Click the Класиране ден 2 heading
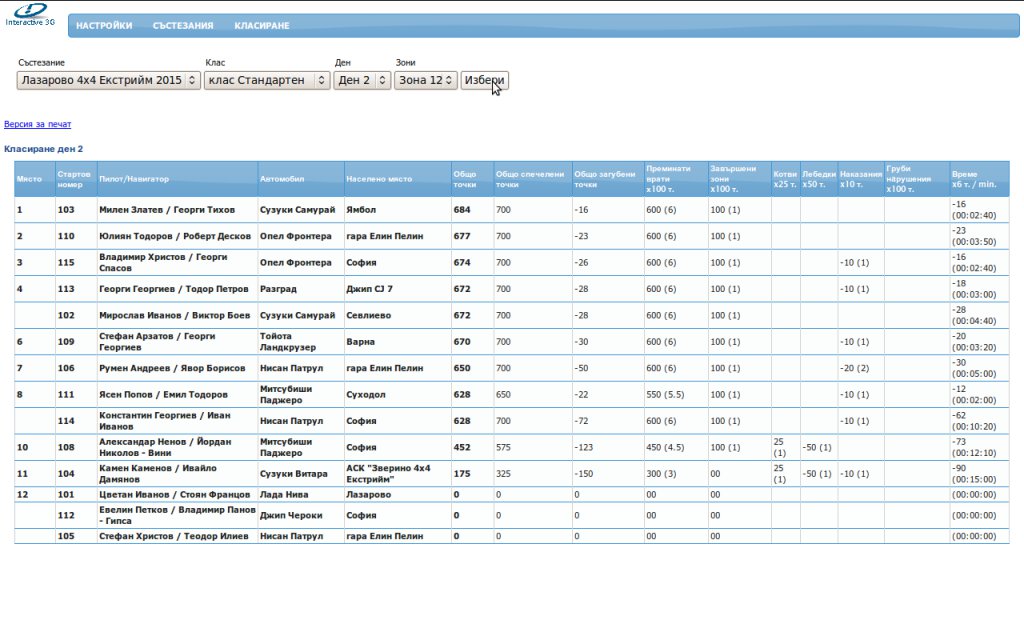The height and width of the screenshot is (640, 1024). 44,149
